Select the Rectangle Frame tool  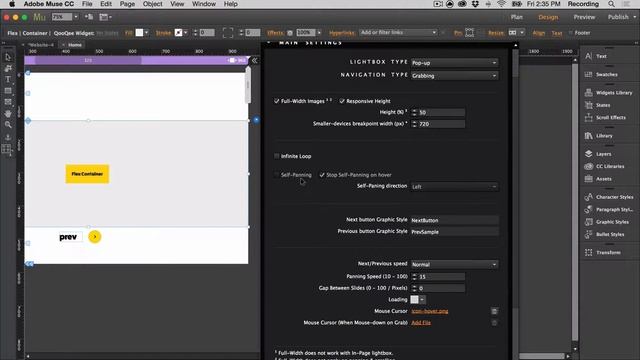(8, 102)
